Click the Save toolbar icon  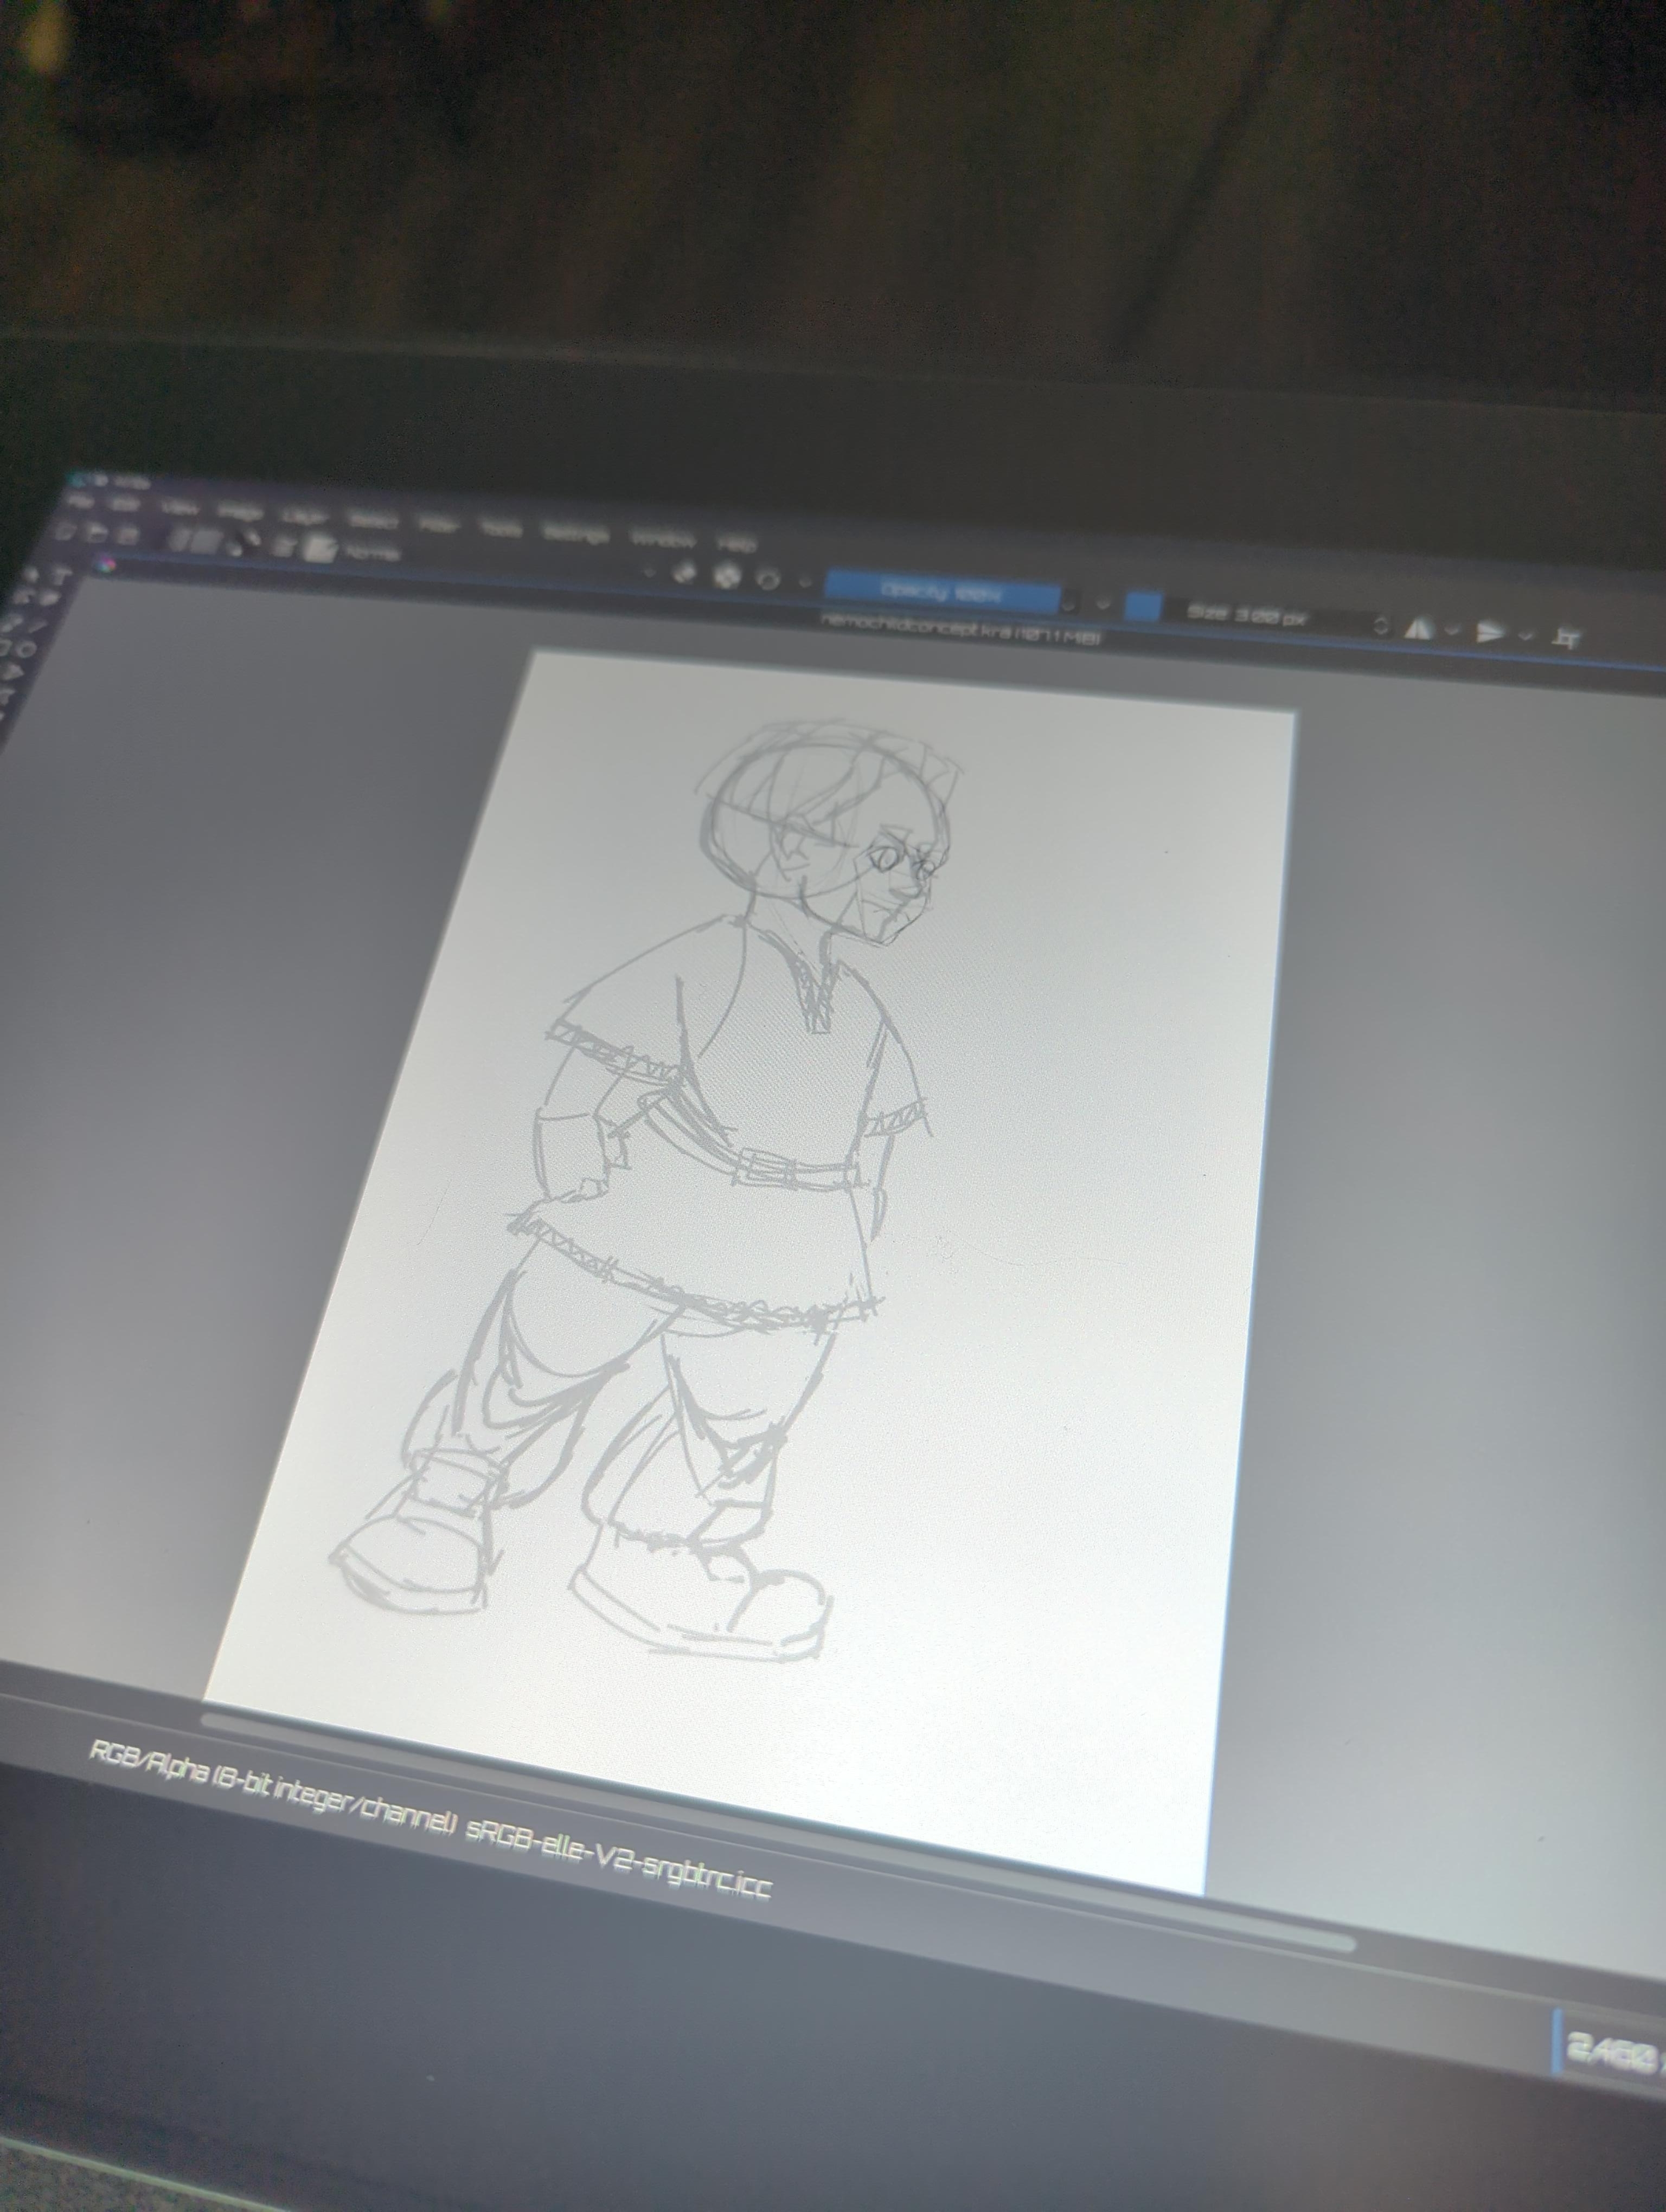pos(129,534)
